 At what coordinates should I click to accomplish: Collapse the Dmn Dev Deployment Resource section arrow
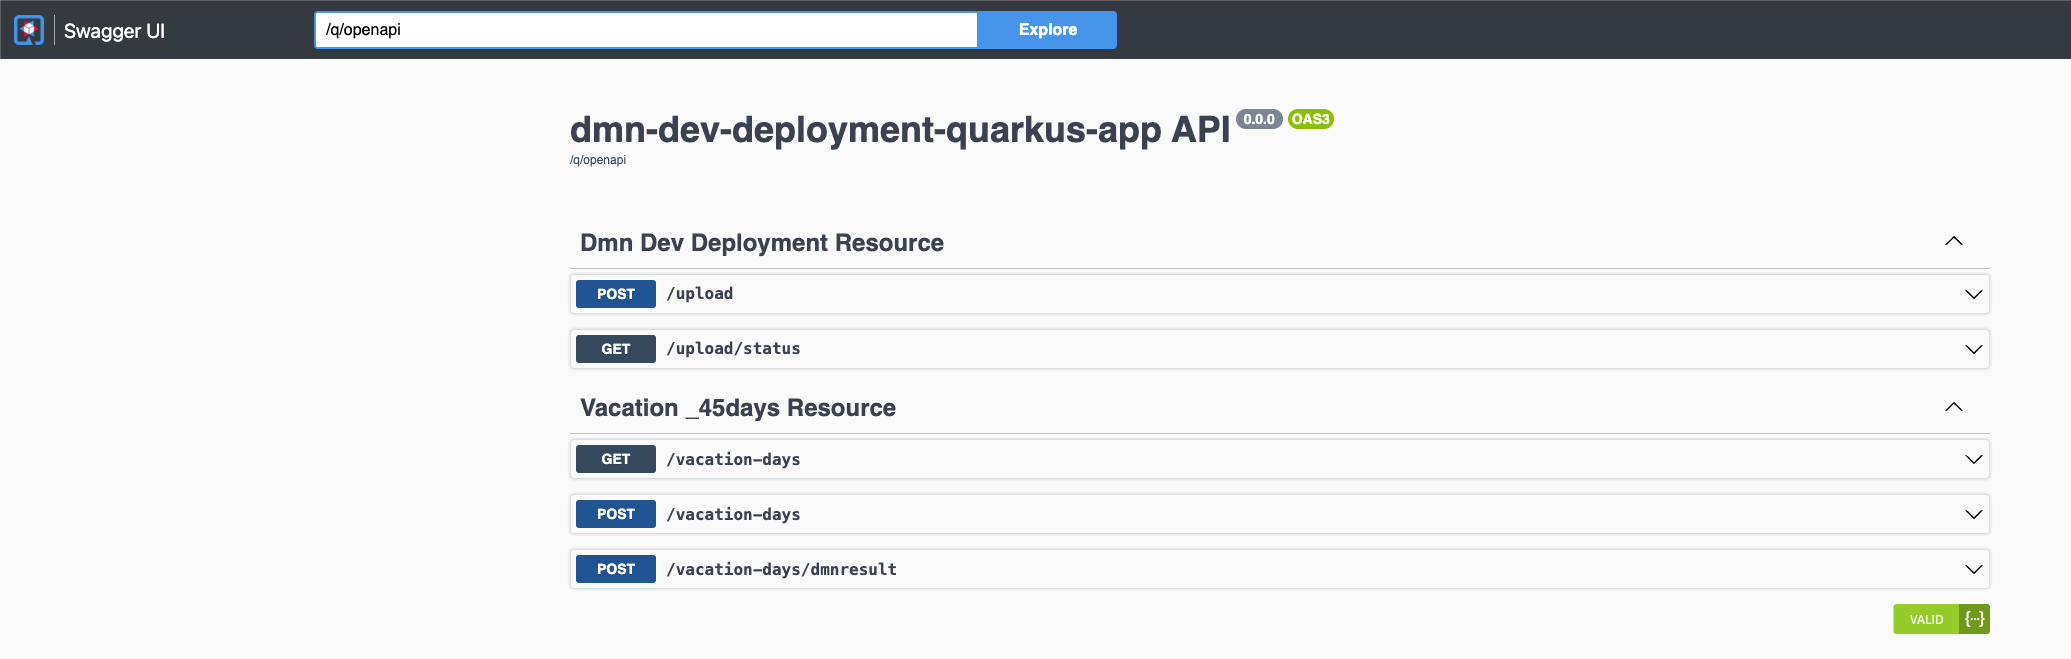point(1954,241)
